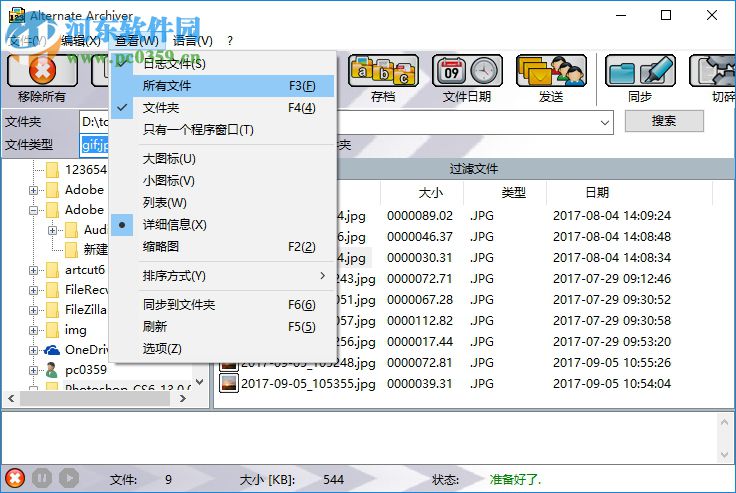
Task: Click the Size (大小) column header
Action: click(422, 193)
